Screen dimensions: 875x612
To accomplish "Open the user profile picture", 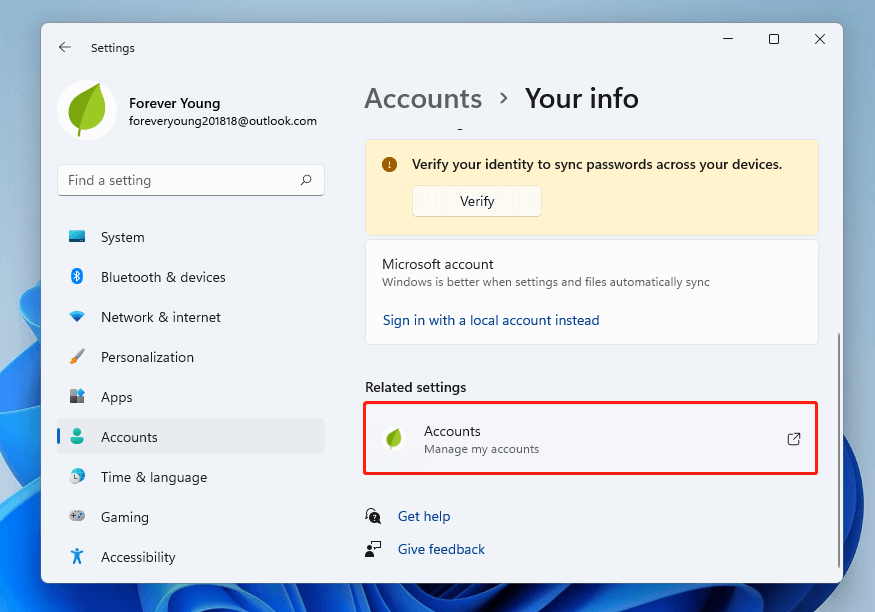I will pyautogui.click(x=87, y=110).
